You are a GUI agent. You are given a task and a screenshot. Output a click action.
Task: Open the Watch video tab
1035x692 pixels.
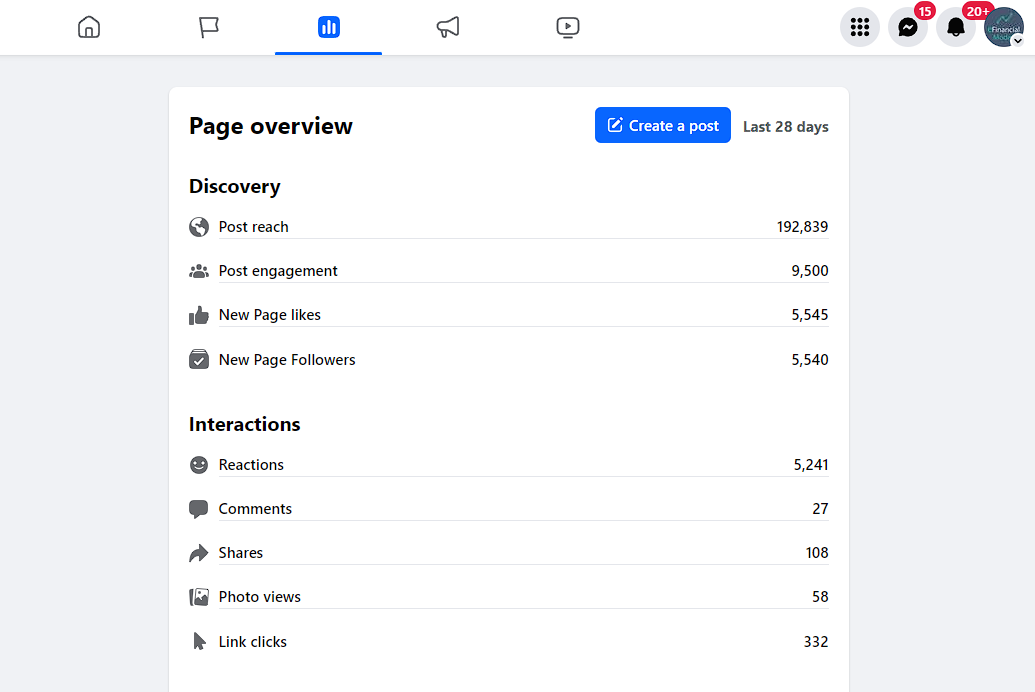tap(568, 27)
